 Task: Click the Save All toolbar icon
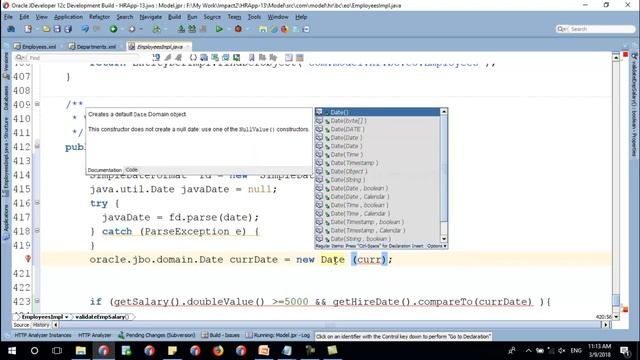(x=68, y=29)
